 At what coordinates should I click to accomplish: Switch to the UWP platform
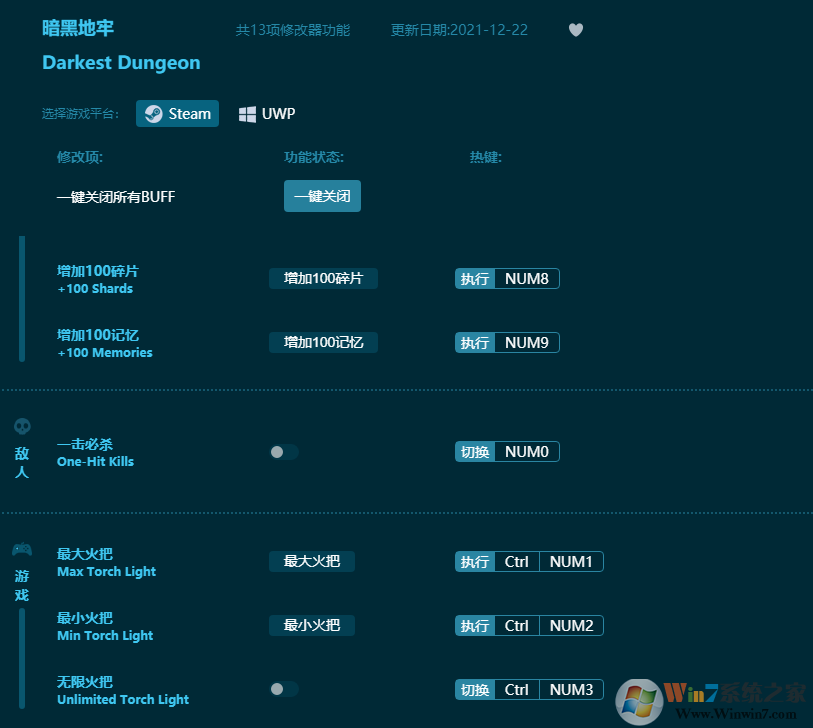(267, 114)
